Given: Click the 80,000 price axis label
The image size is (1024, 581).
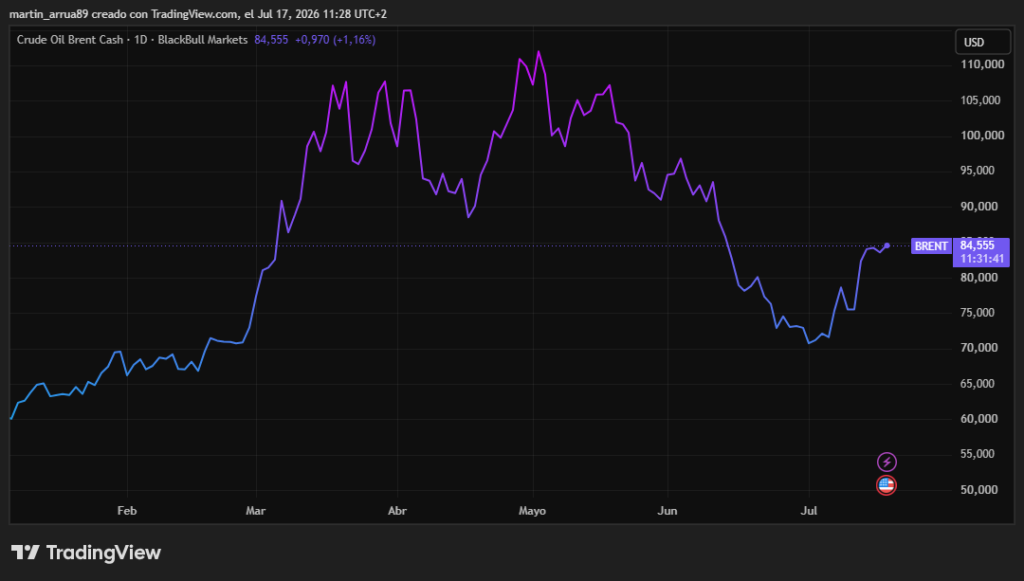Looking at the screenshot, I should (979, 277).
